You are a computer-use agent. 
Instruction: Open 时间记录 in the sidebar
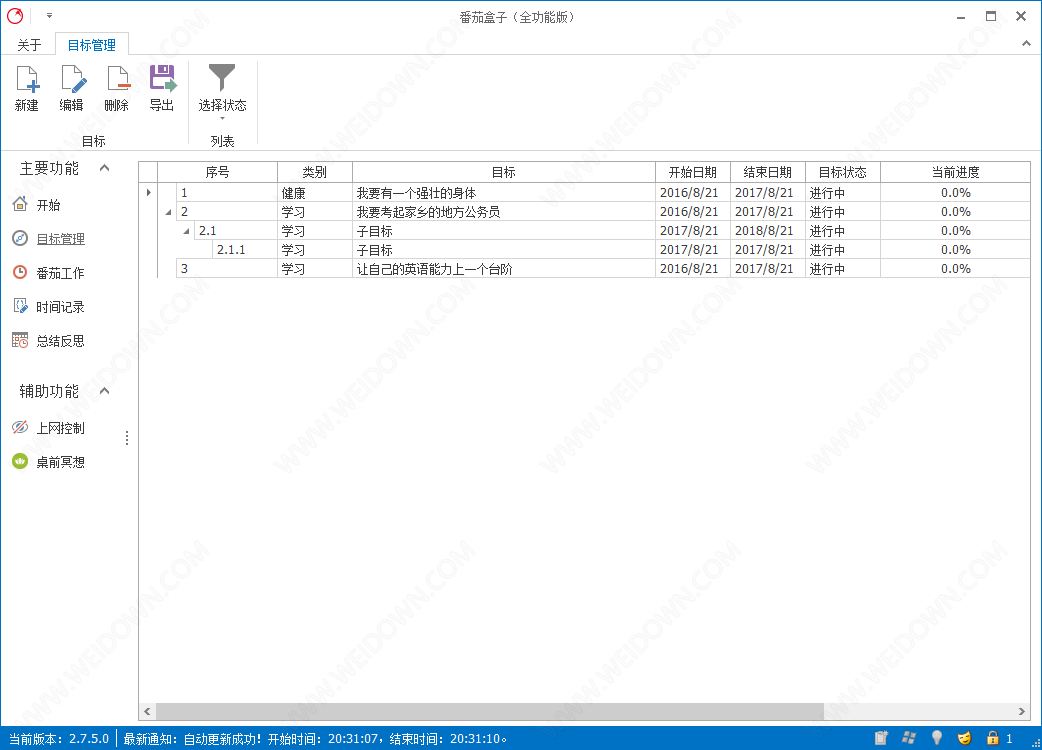[x=49, y=307]
